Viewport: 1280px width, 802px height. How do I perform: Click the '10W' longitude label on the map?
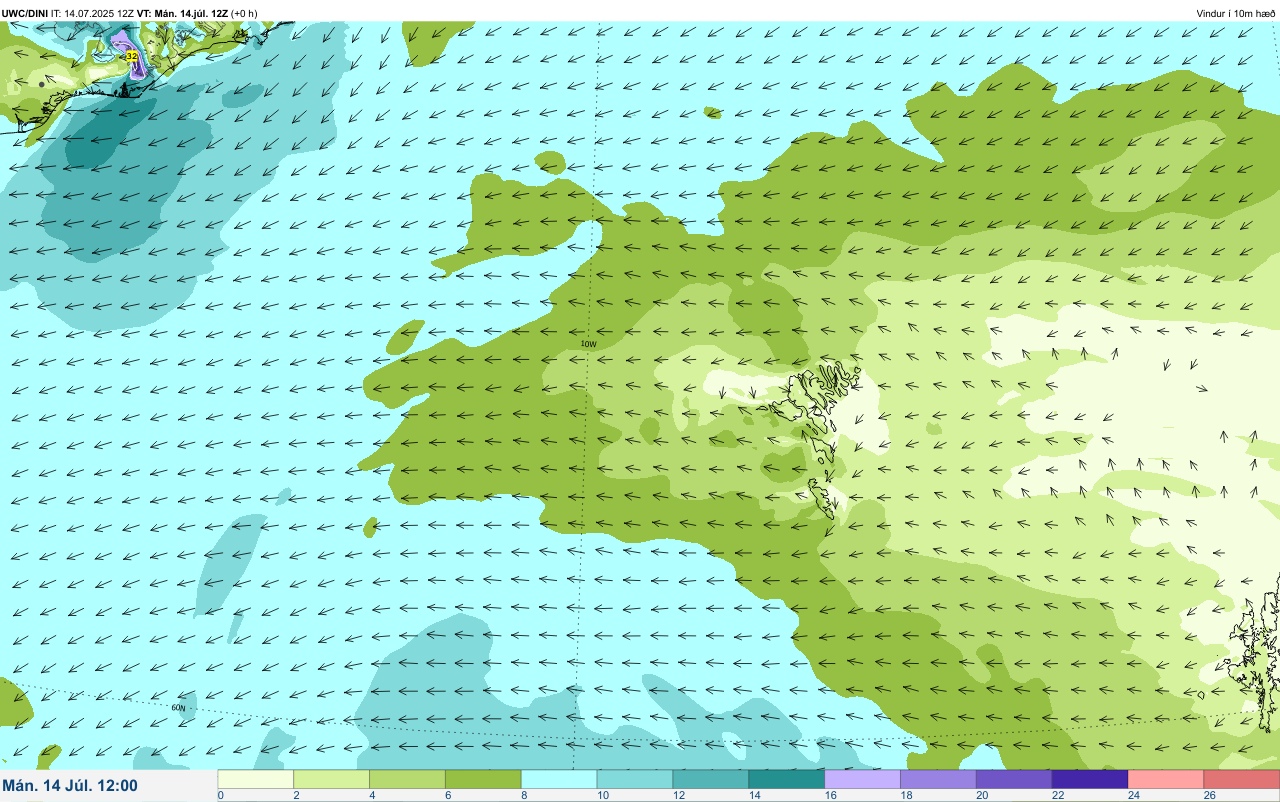point(589,344)
